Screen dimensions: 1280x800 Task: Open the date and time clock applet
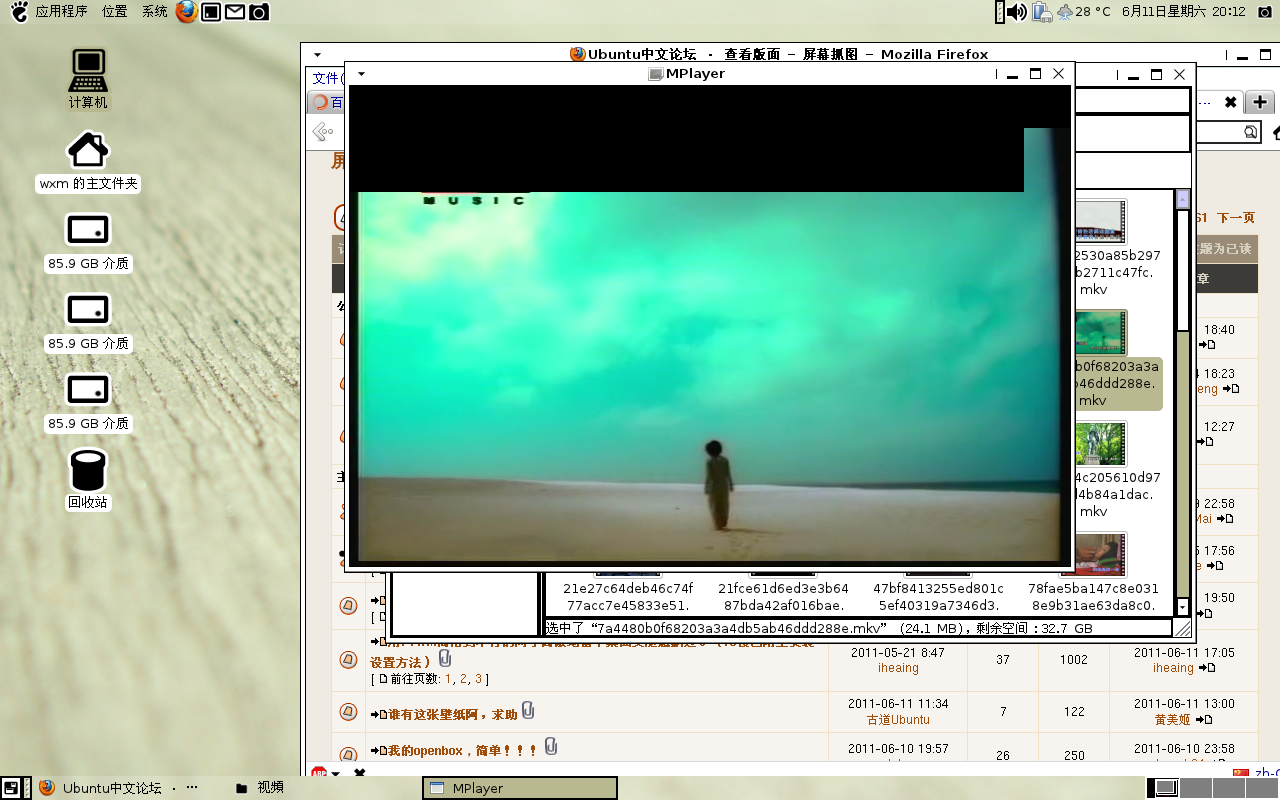point(1184,12)
